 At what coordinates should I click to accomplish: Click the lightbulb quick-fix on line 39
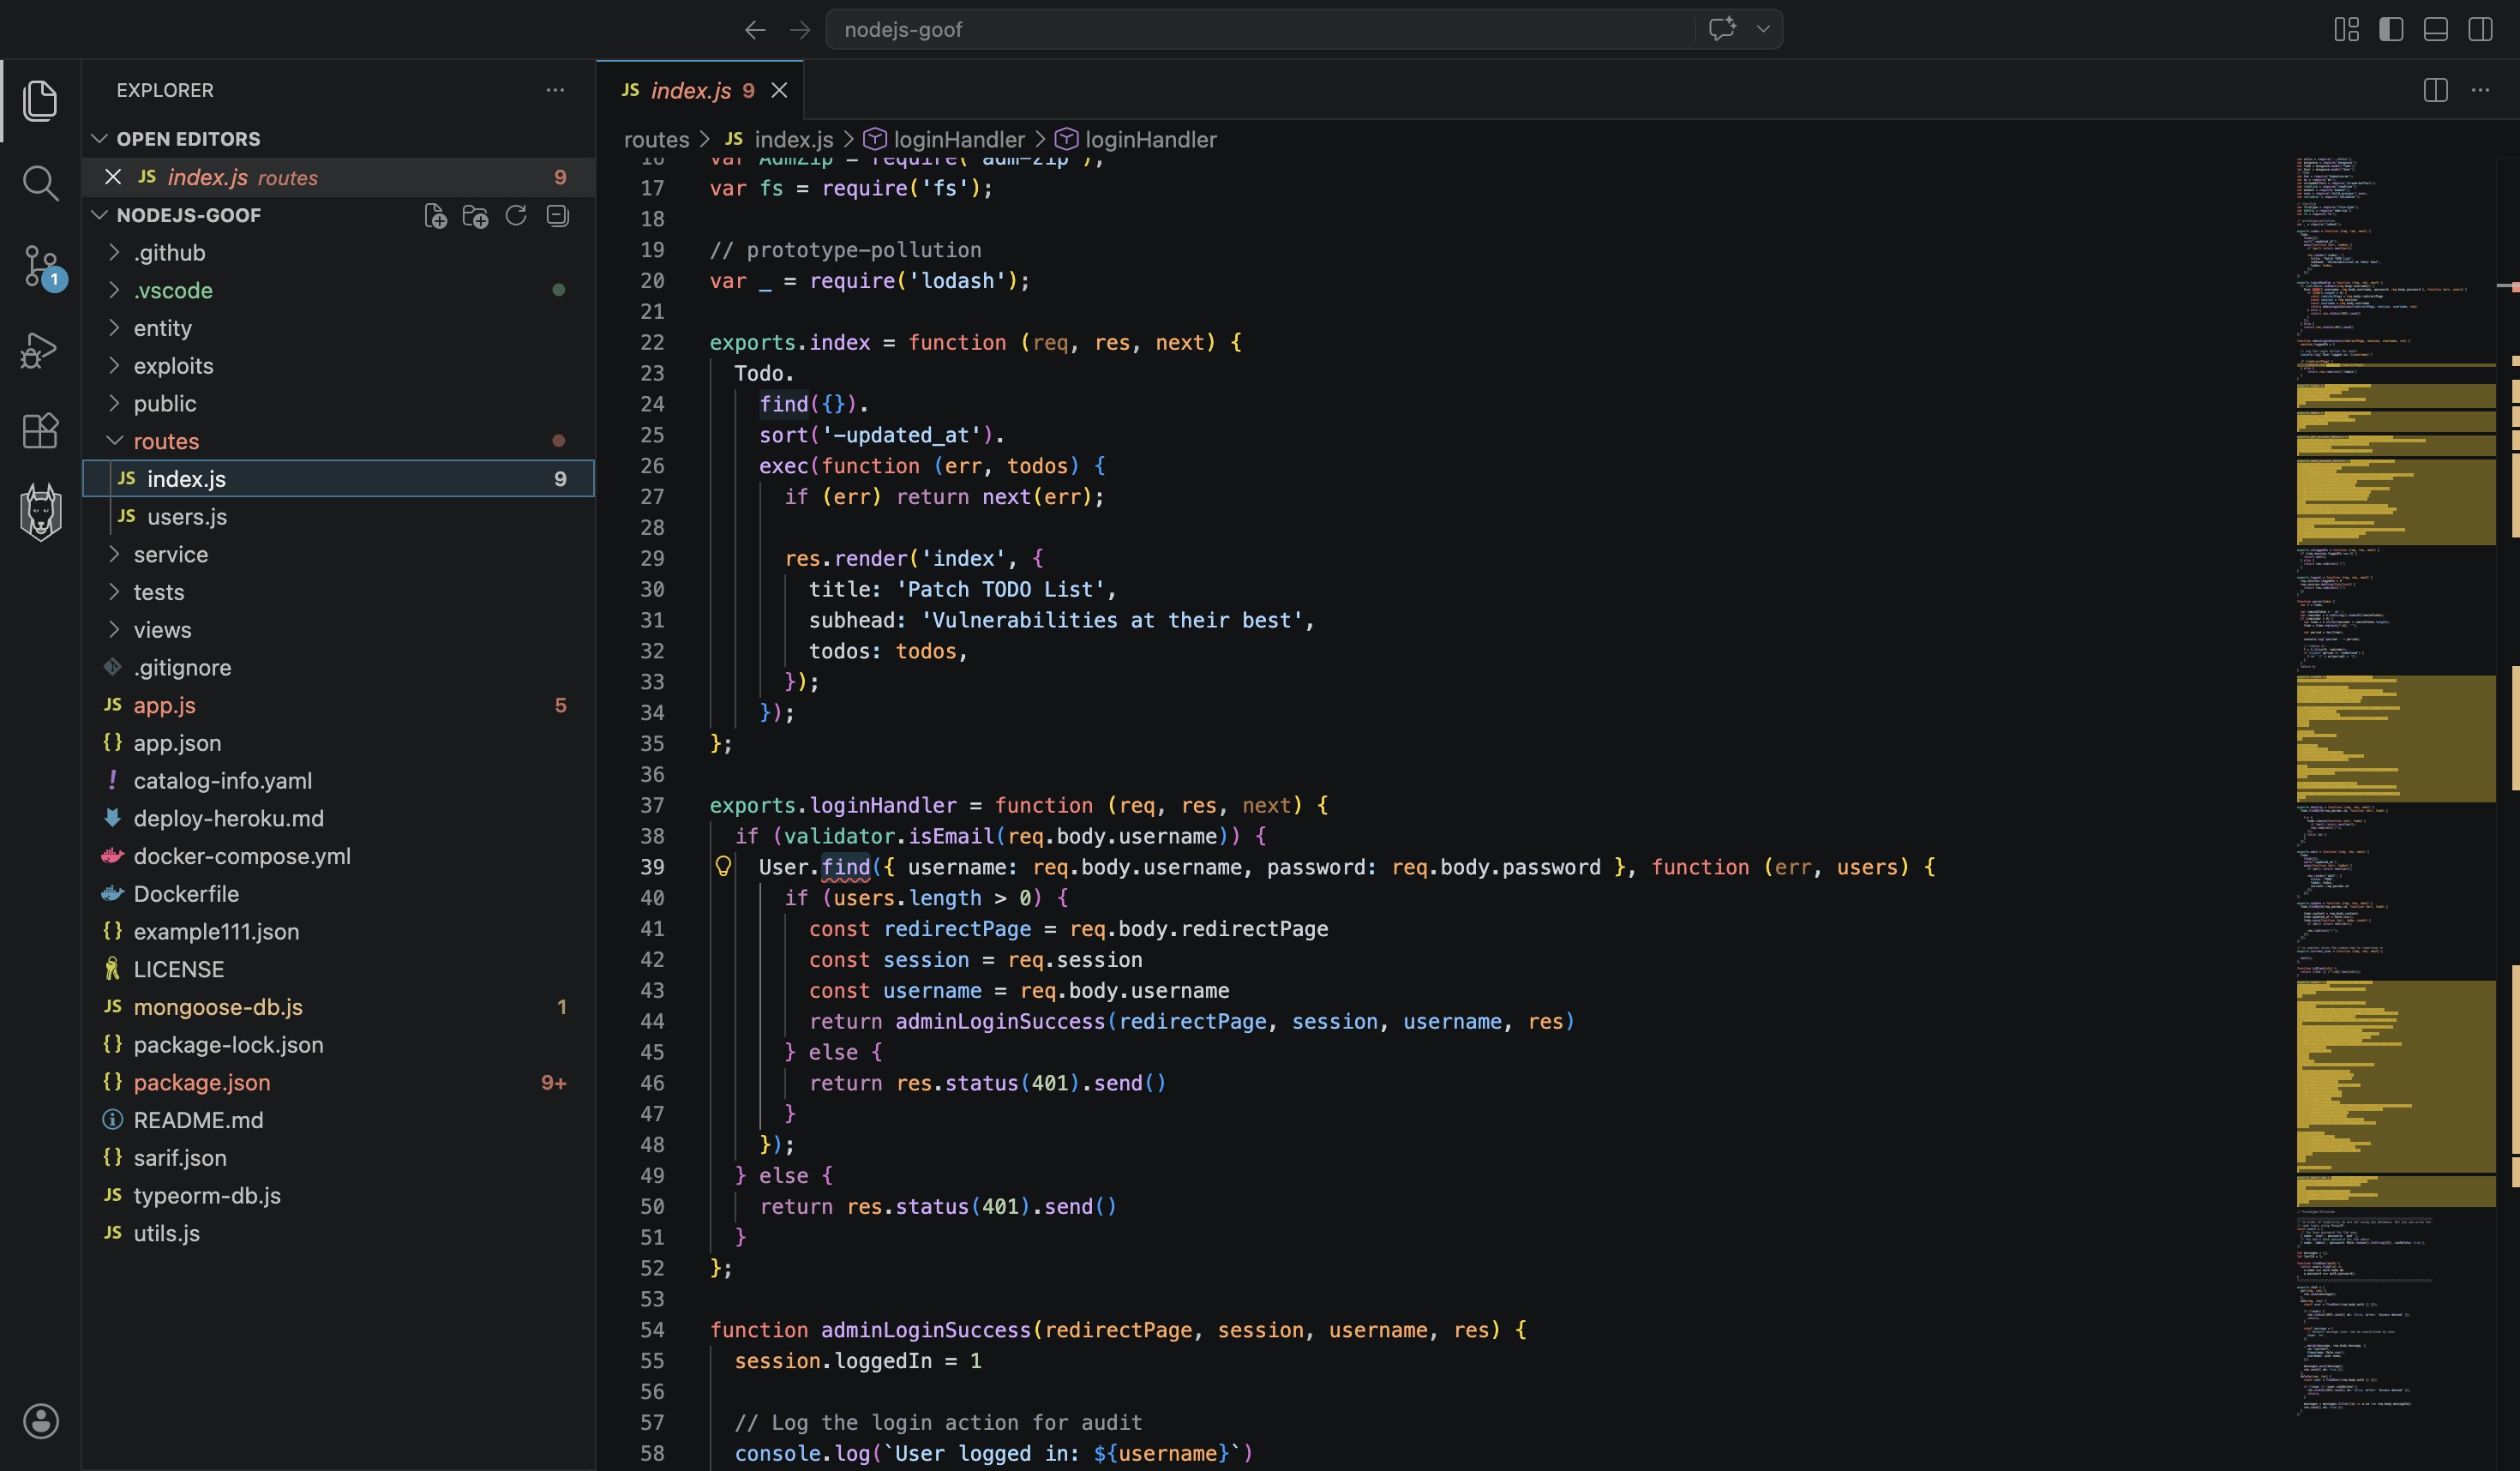tap(723, 866)
